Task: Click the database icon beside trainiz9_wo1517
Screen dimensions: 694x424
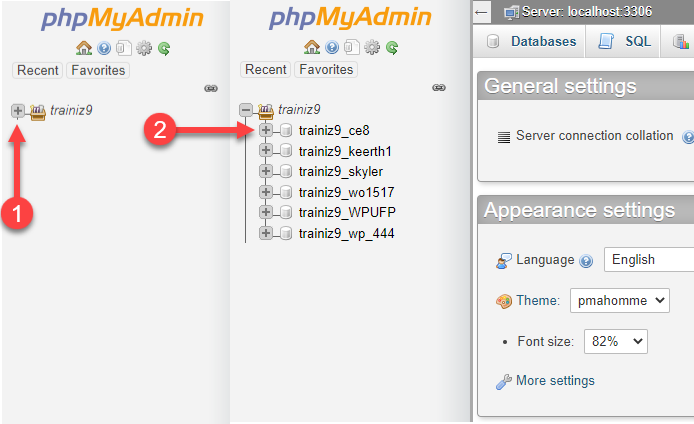Action: coord(286,192)
